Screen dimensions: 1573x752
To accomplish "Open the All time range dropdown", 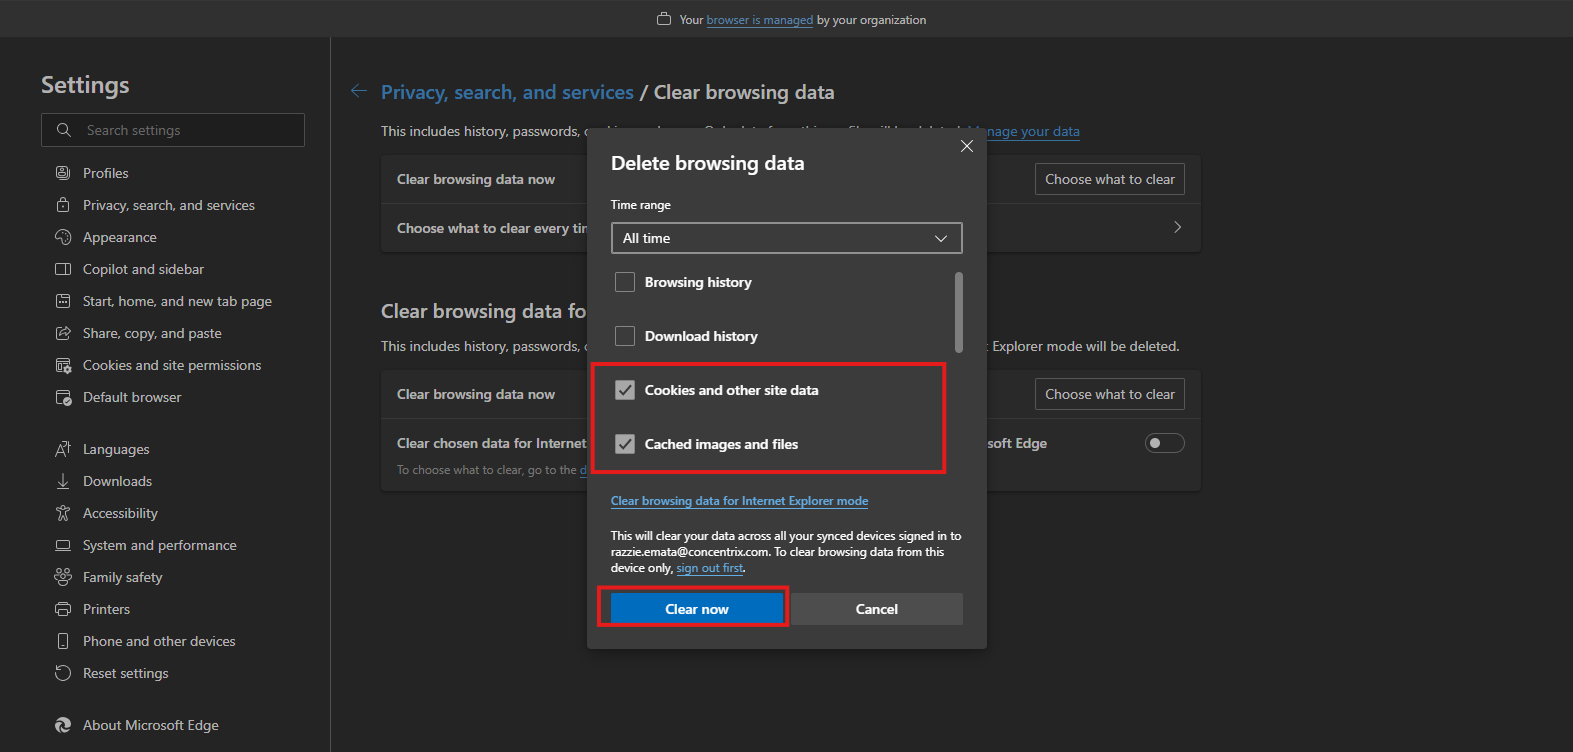I will 786,238.
